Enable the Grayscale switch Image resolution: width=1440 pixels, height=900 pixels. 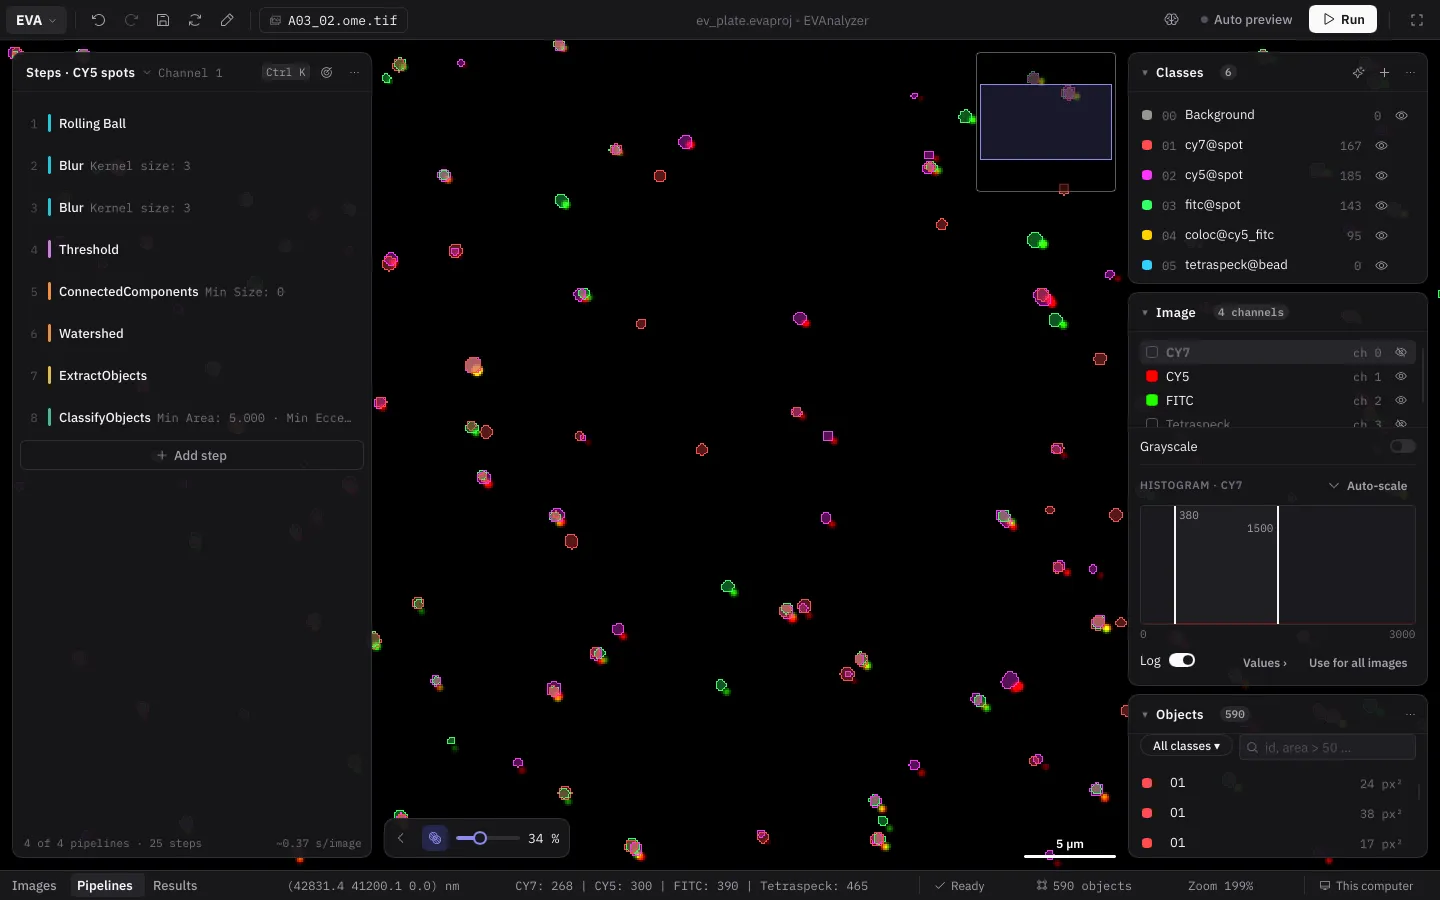[x=1403, y=447]
